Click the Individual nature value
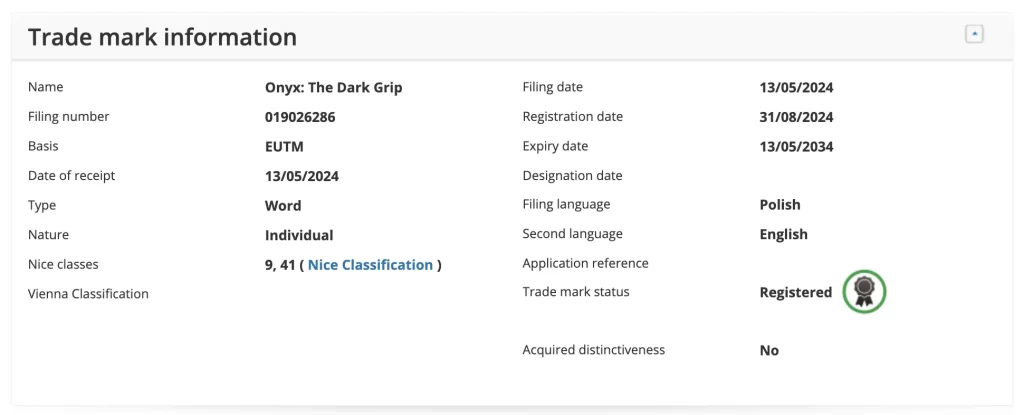Viewport: 1024px width, 415px height. click(299, 235)
